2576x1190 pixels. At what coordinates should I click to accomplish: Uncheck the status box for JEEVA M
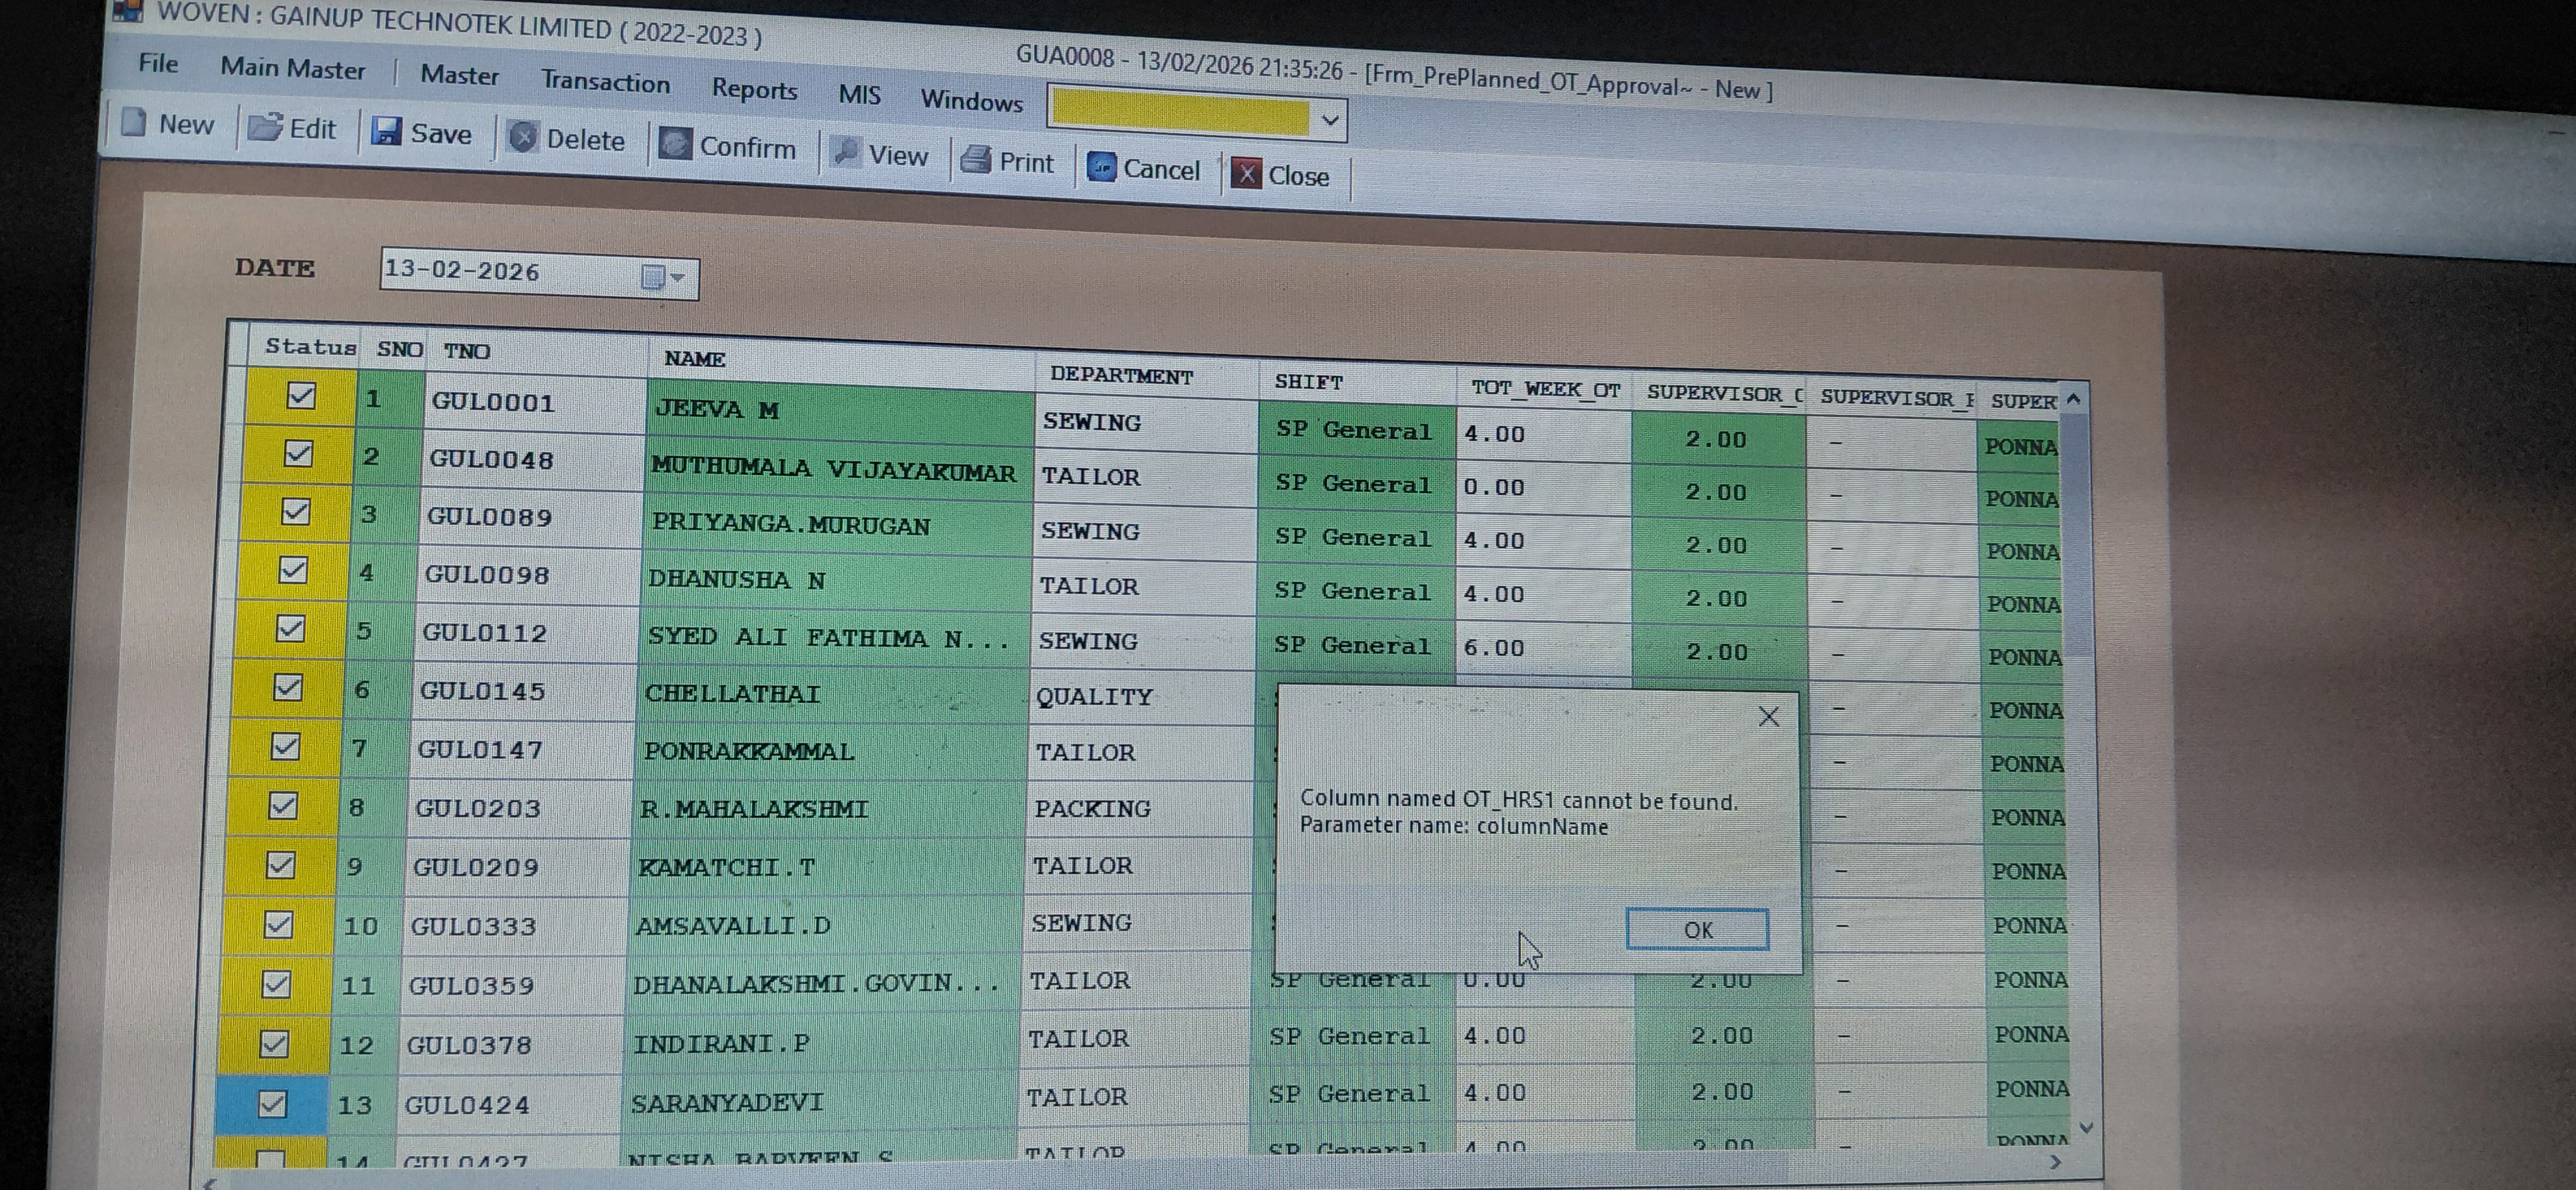pos(301,396)
